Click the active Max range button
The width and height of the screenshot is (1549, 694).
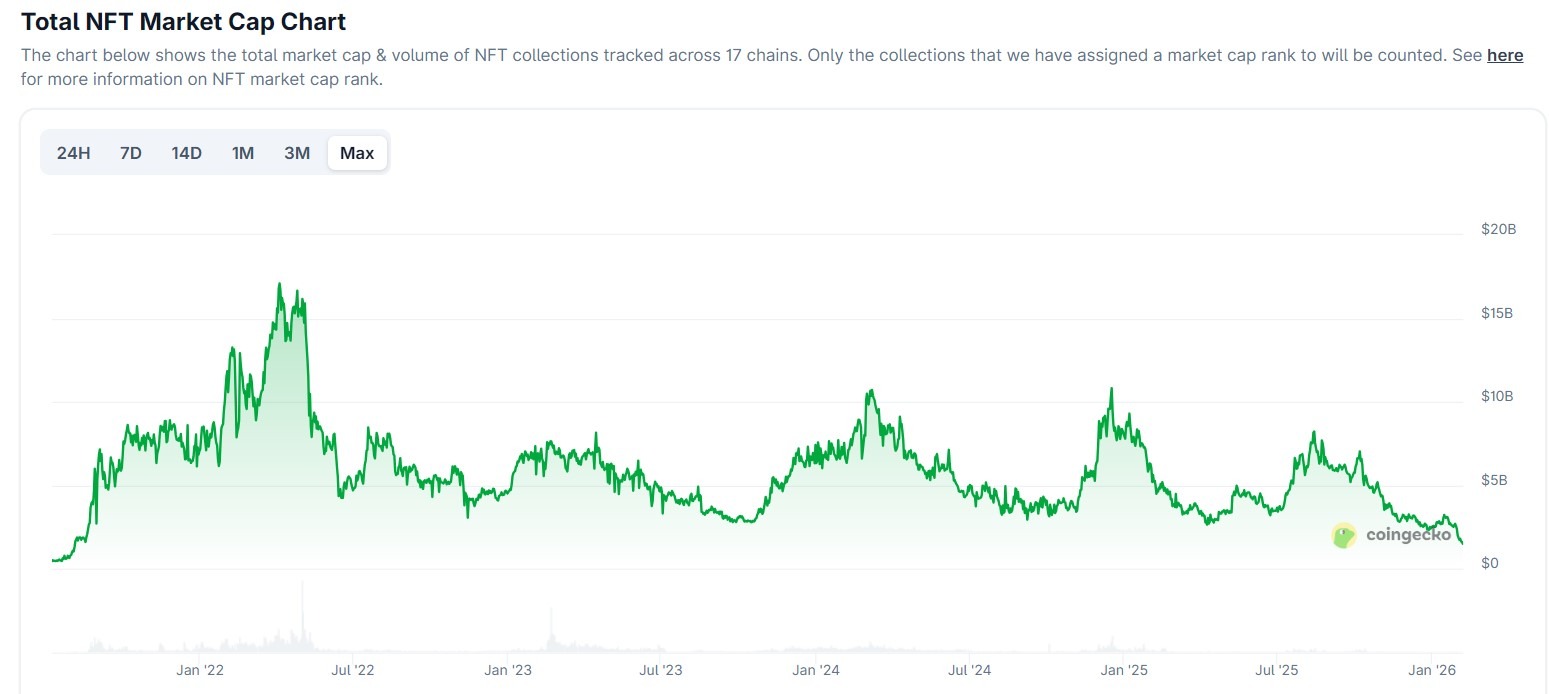(357, 152)
